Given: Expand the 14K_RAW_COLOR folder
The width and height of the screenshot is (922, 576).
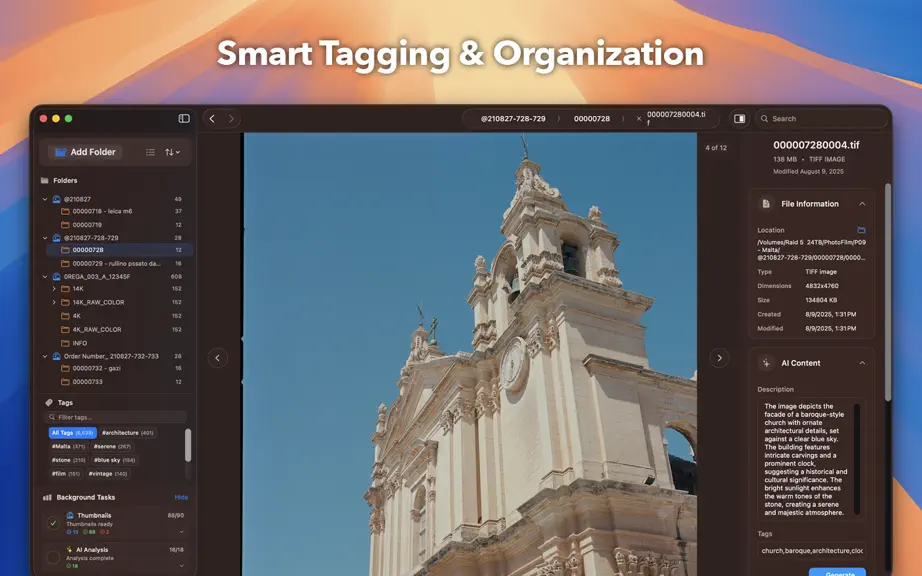Looking at the screenshot, I should (54, 303).
